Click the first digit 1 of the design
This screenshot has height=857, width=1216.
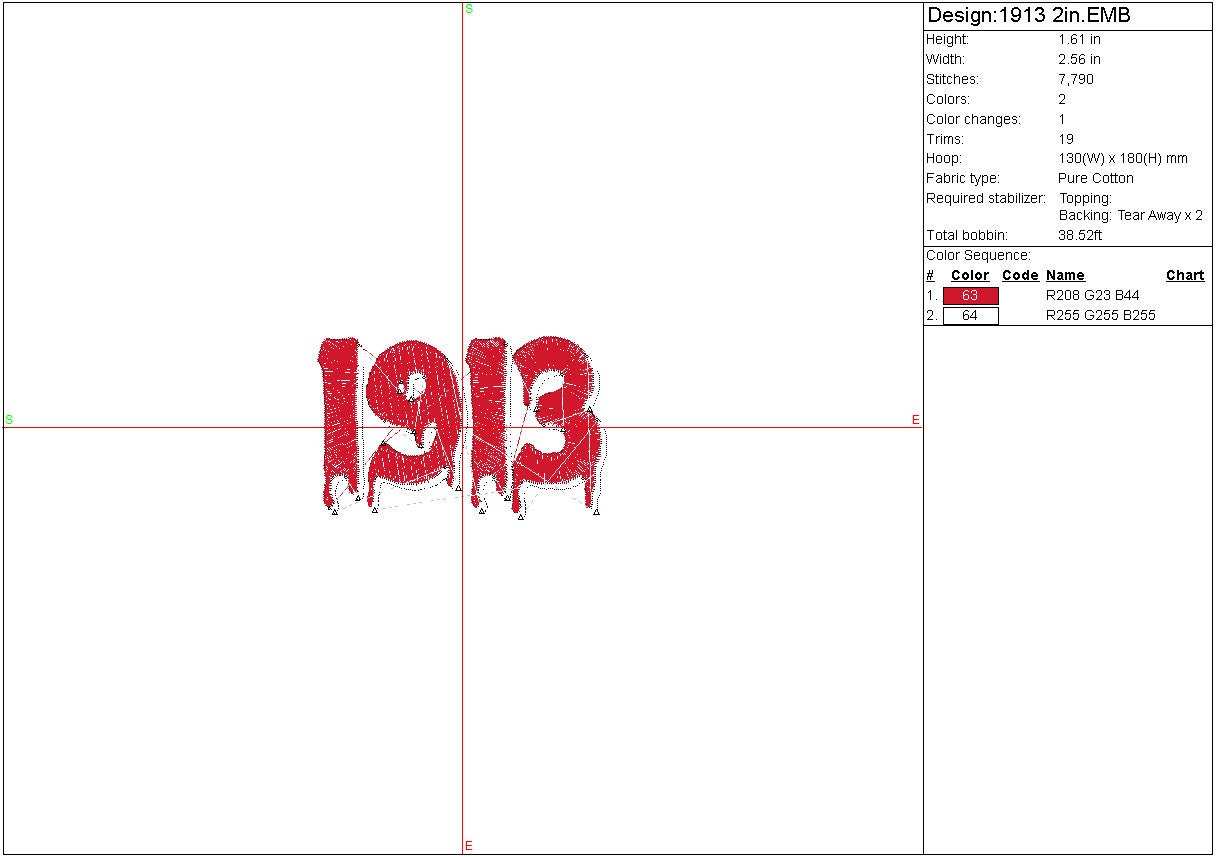(339, 420)
